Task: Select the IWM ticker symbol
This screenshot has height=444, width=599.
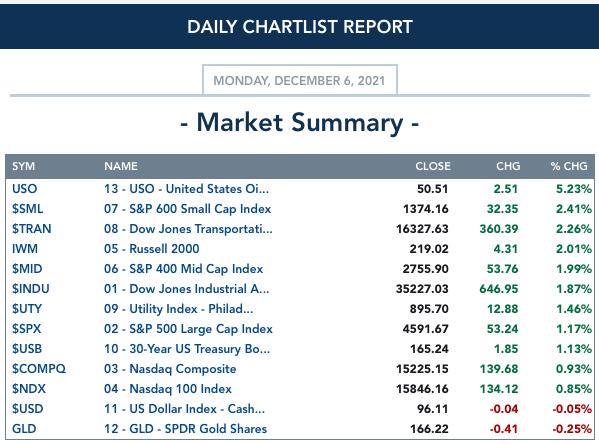Action: pos(25,249)
